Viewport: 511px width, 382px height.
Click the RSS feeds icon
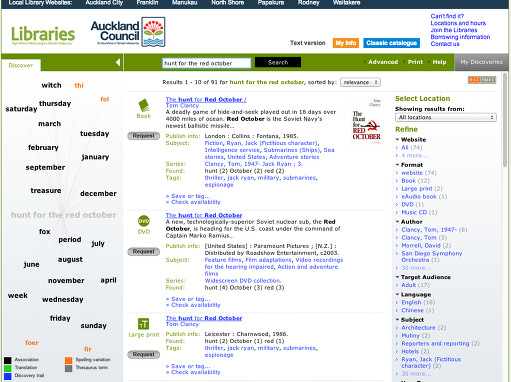click(482, 80)
